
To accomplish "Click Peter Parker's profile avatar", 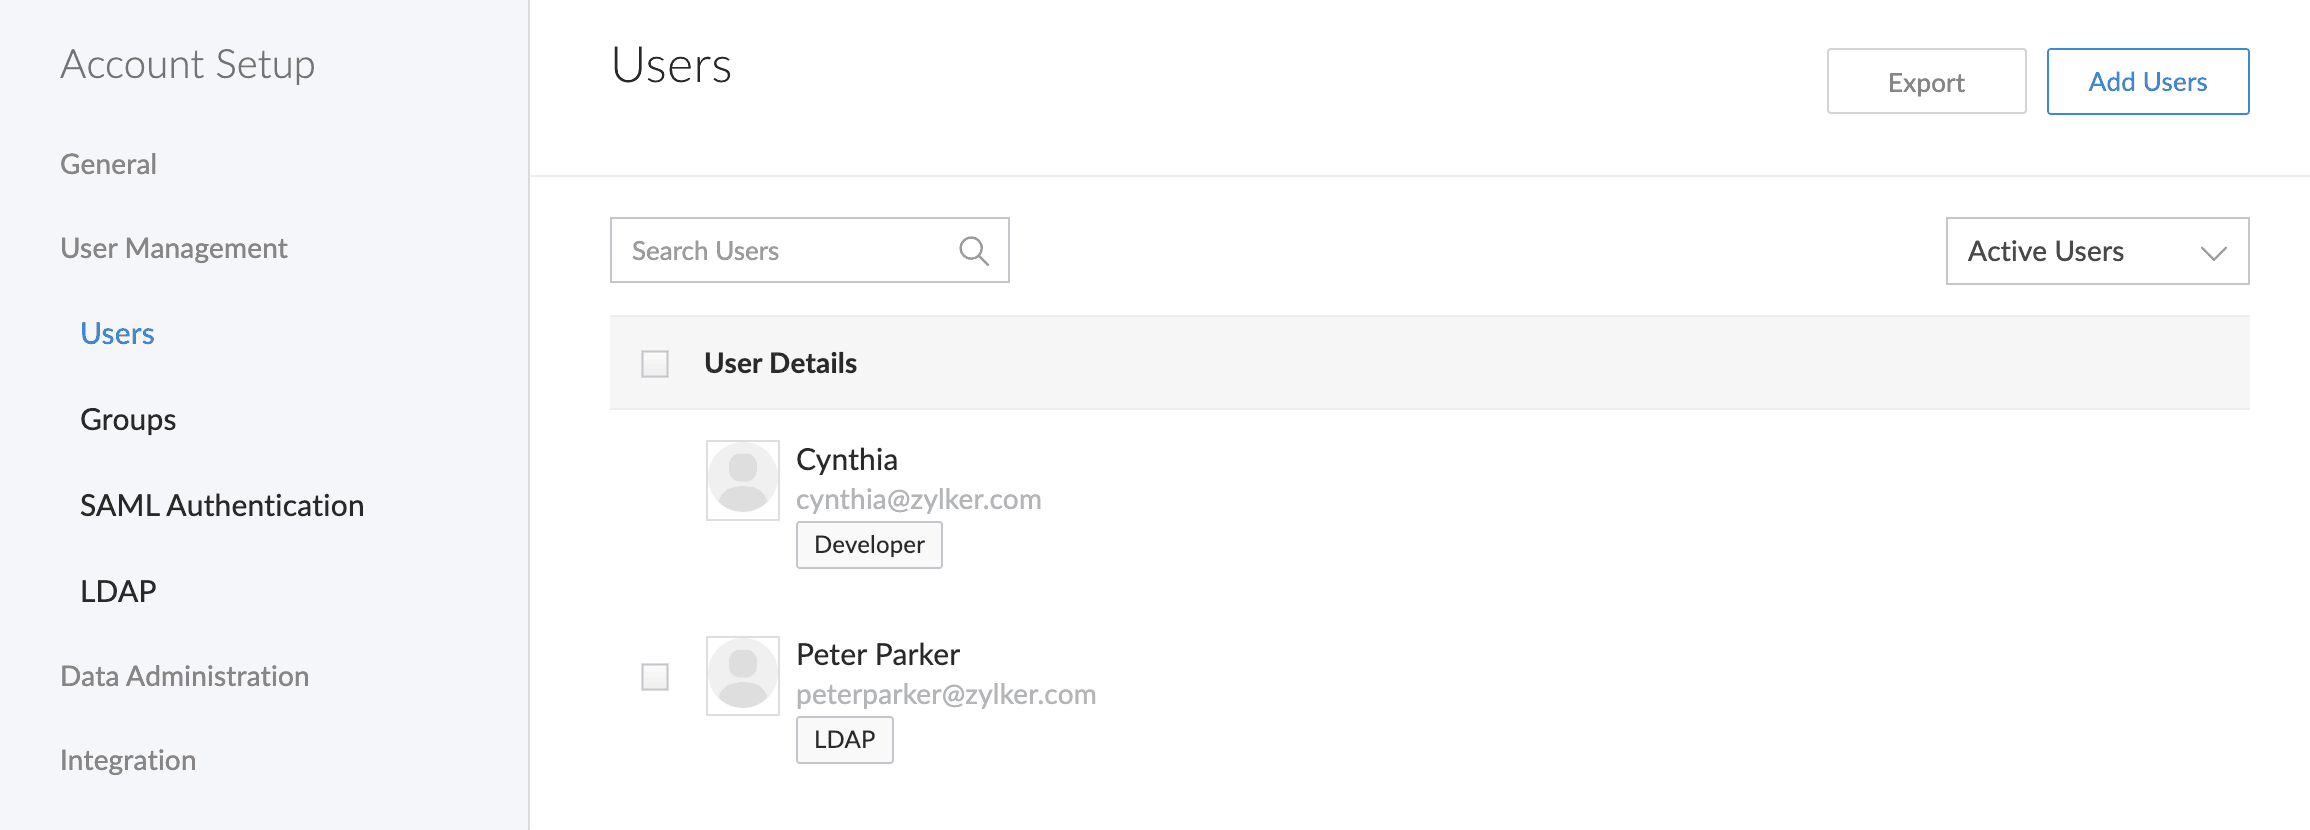I will (x=742, y=675).
